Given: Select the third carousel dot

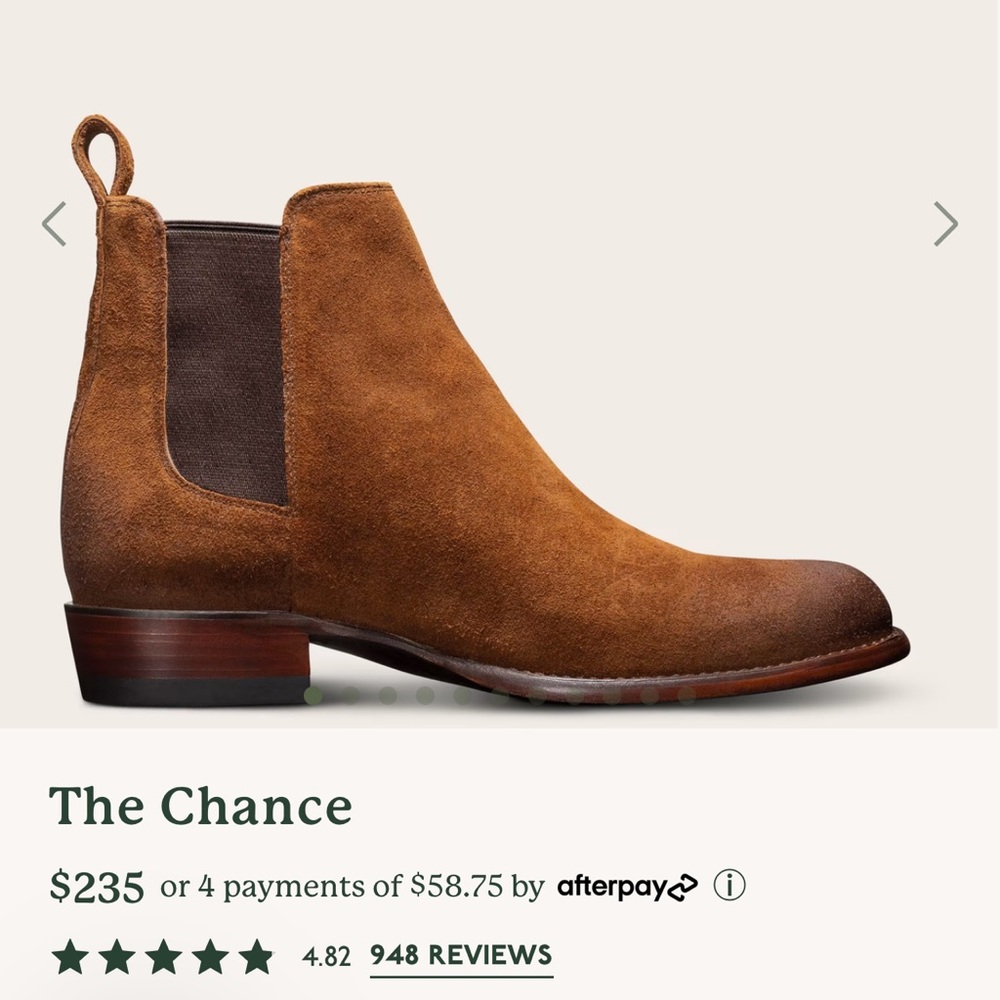Looking at the screenshot, I should pos(388,693).
